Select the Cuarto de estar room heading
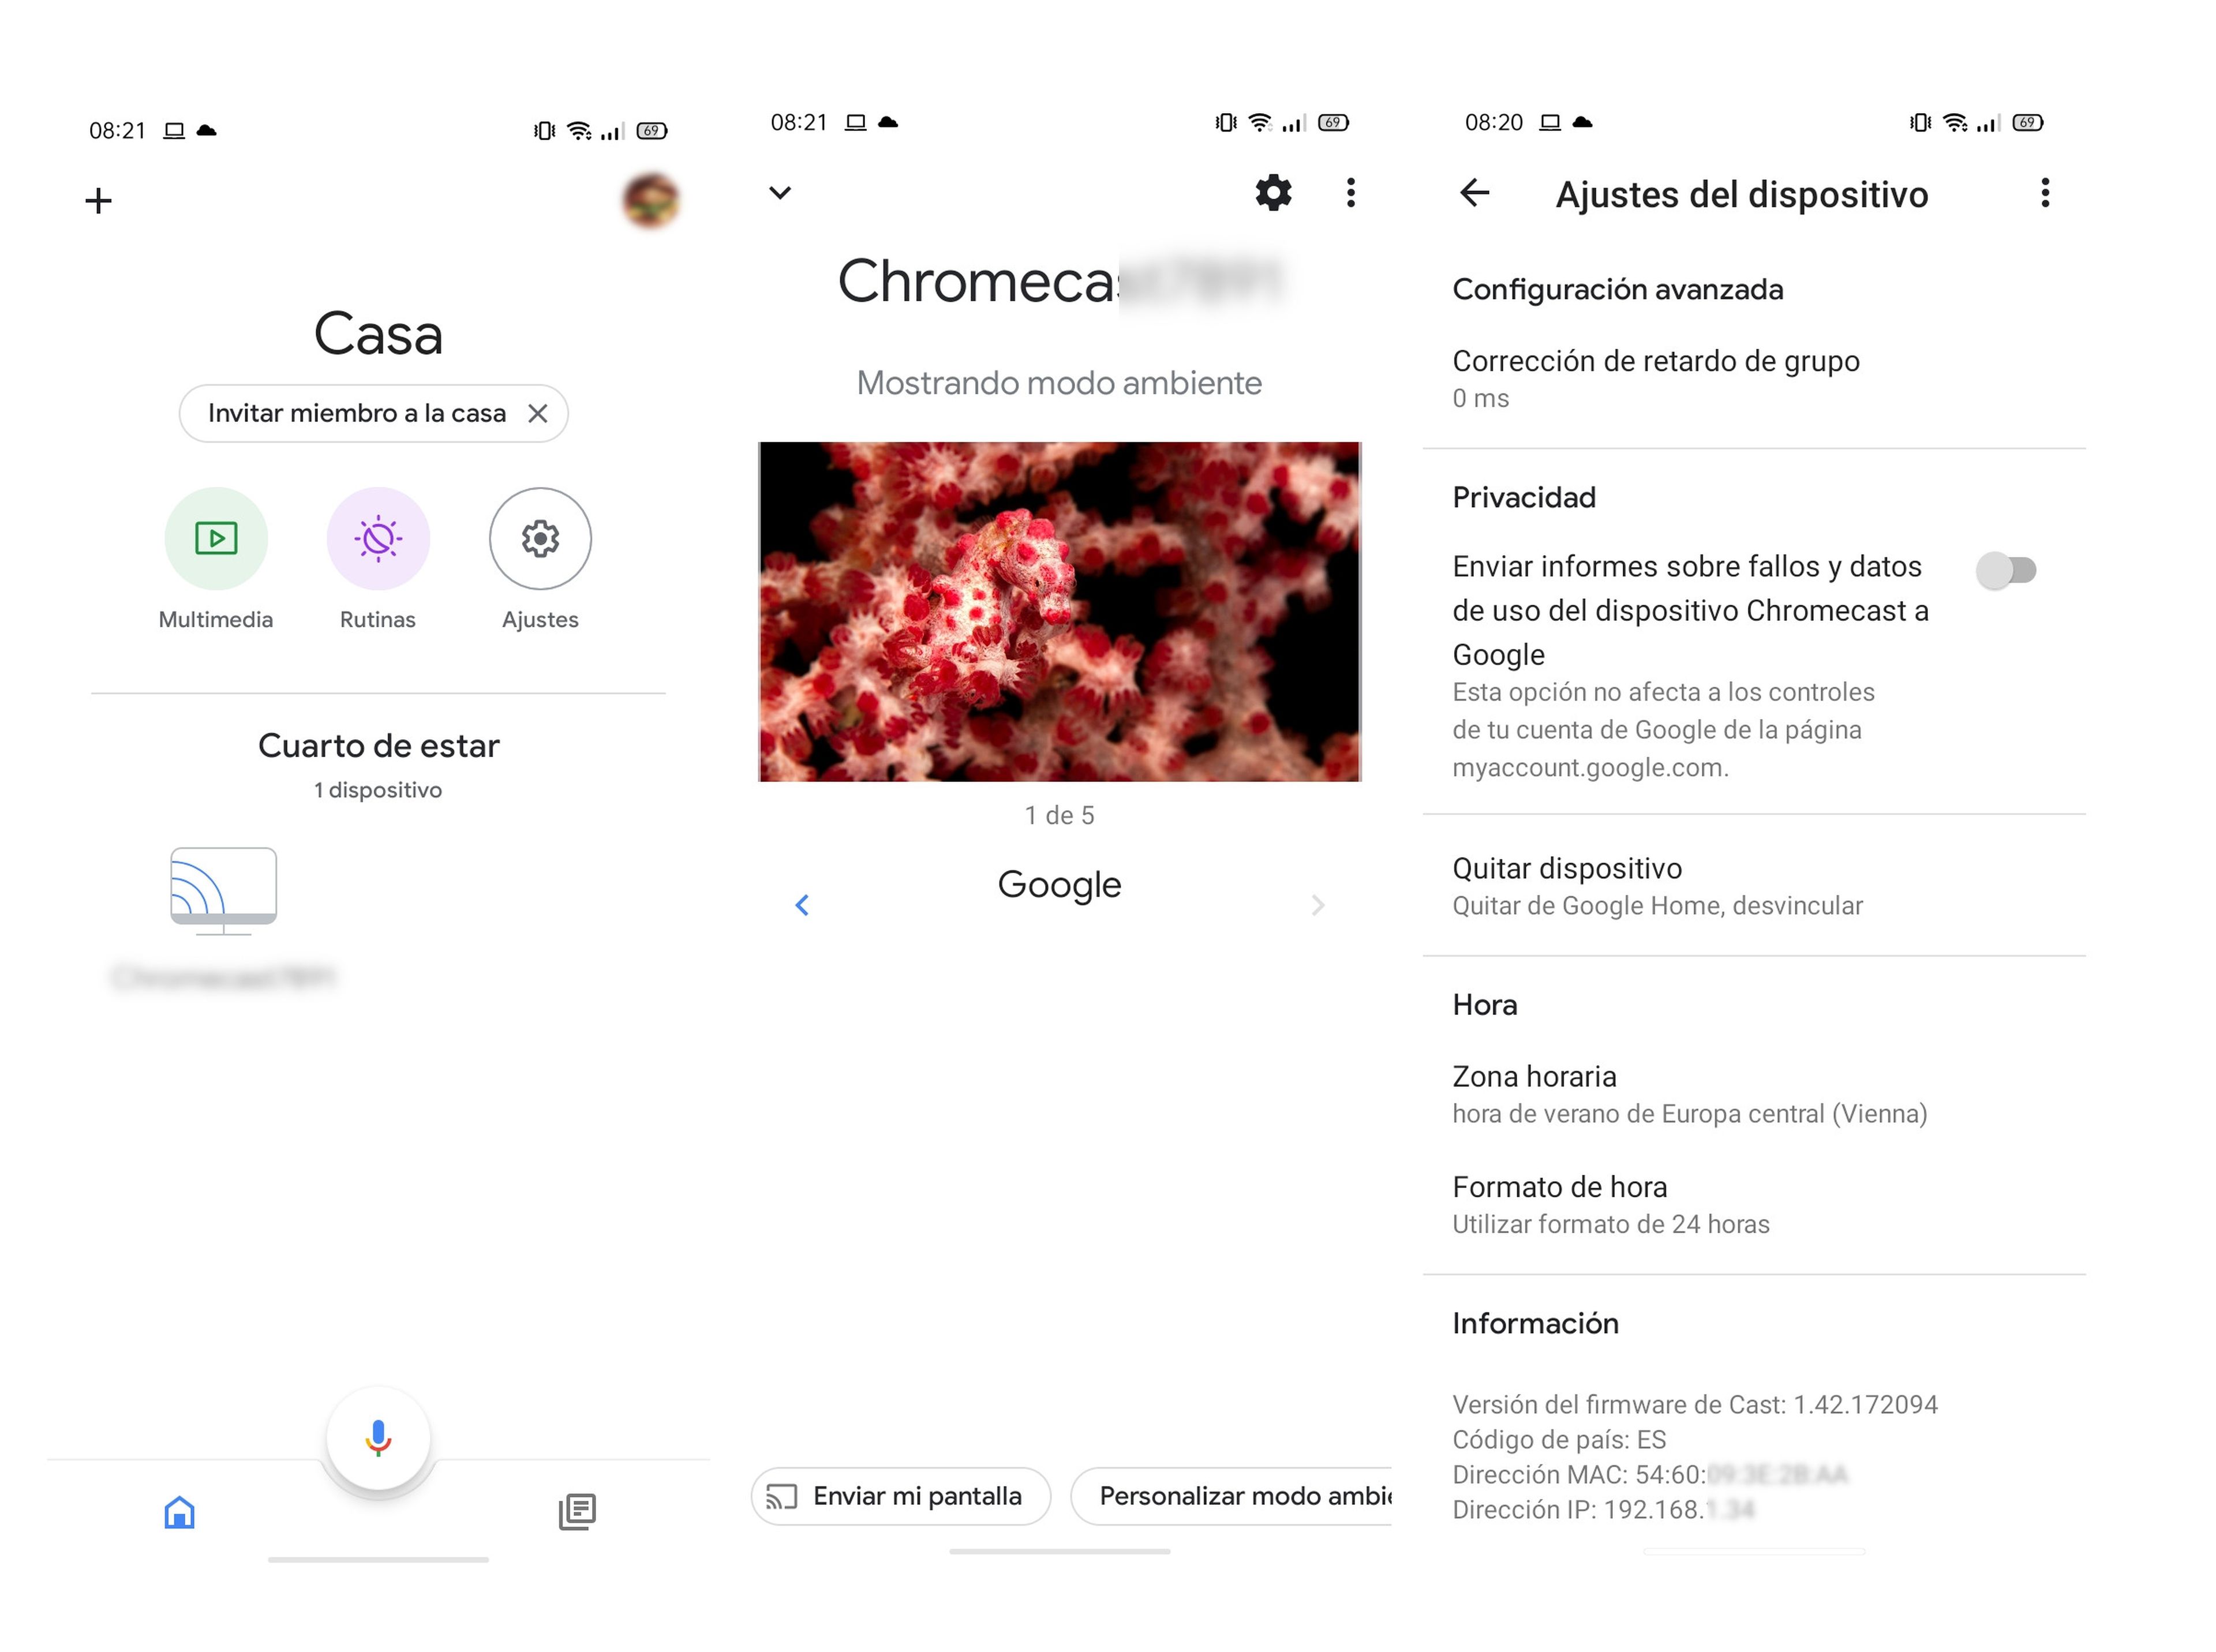 tap(378, 745)
